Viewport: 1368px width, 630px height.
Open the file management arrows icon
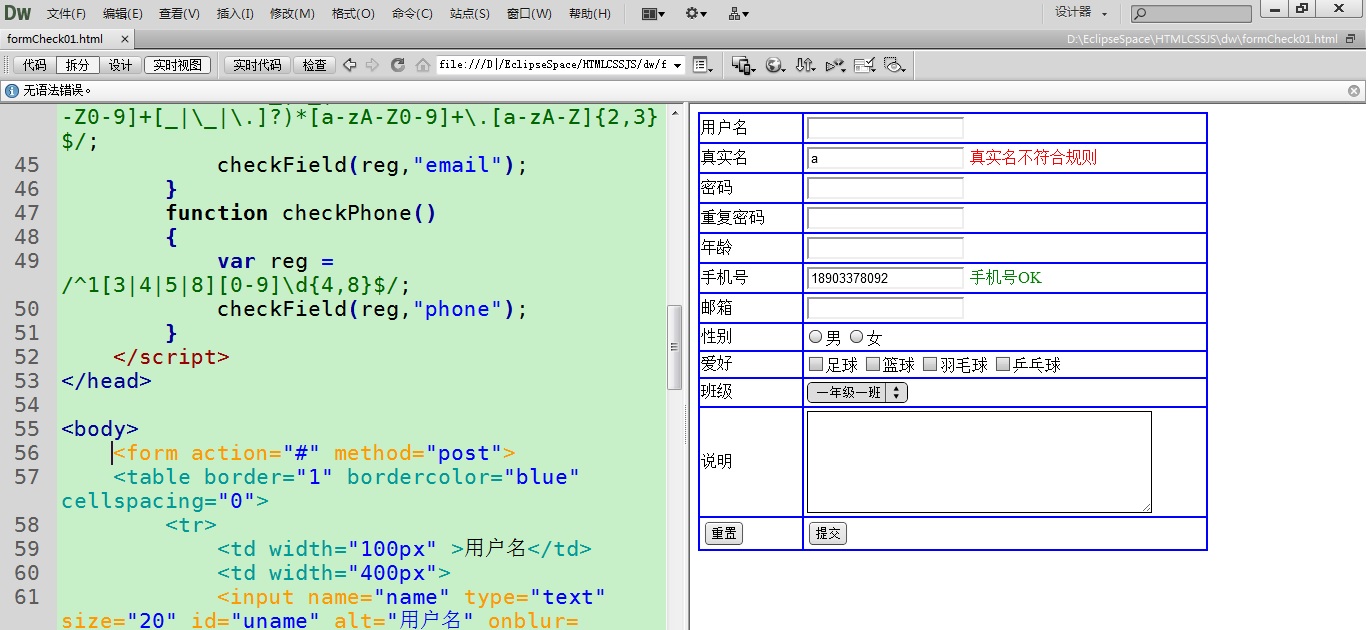pyautogui.click(x=804, y=65)
